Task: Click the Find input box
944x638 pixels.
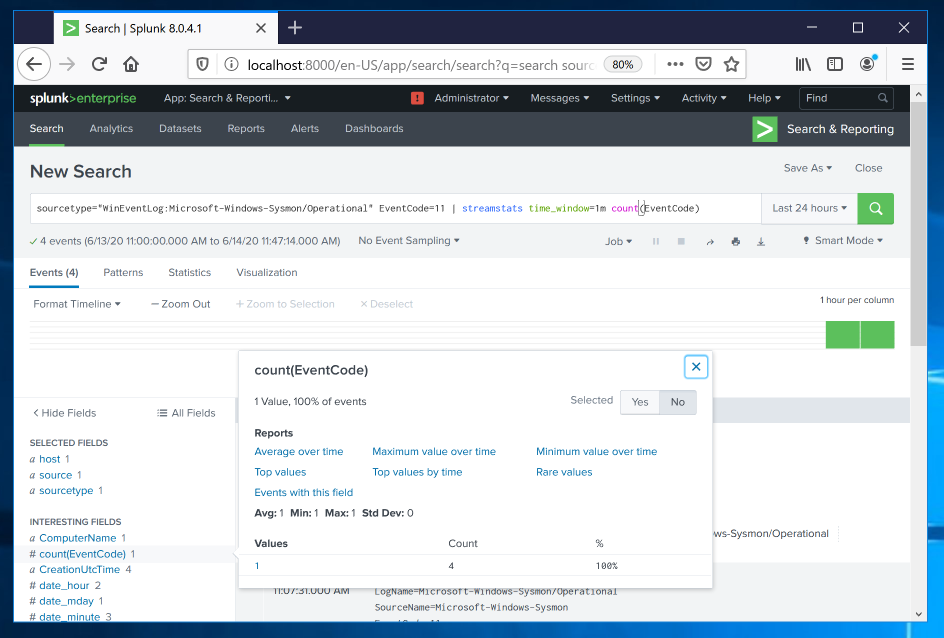Action: (x=846, y=98)
